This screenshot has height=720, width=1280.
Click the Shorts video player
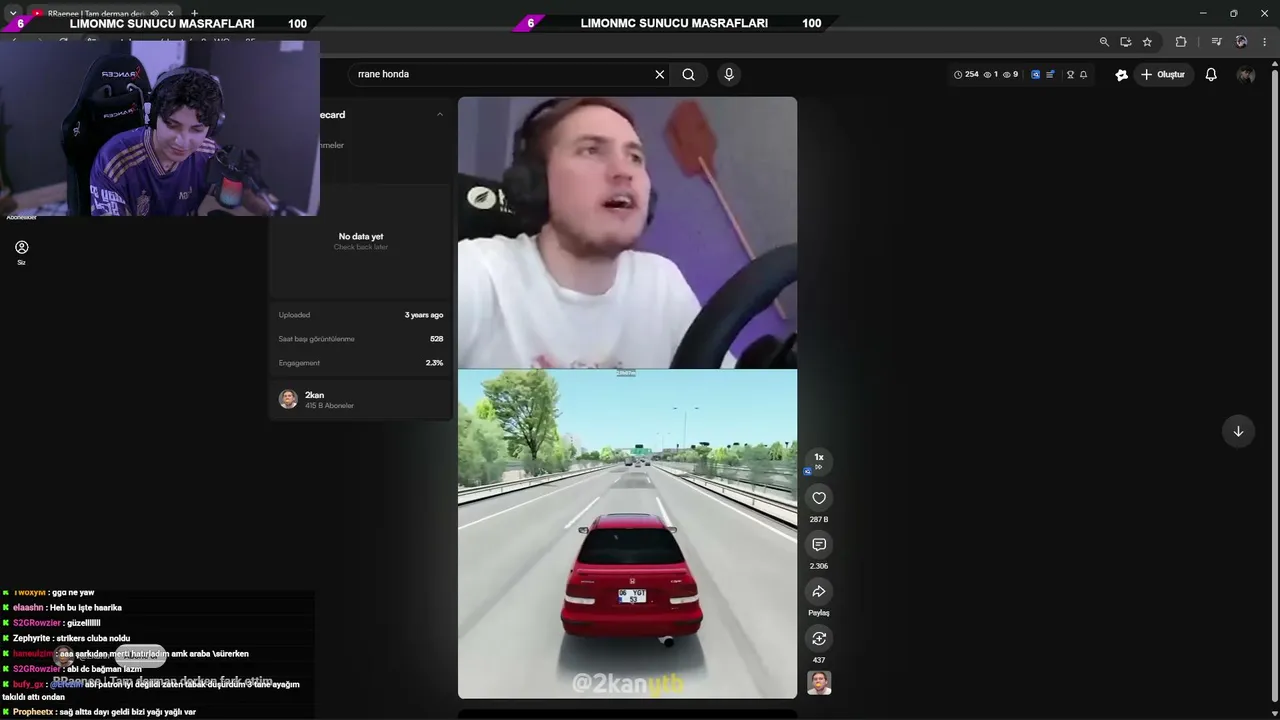pyautogui.click(x=627, y=397)
